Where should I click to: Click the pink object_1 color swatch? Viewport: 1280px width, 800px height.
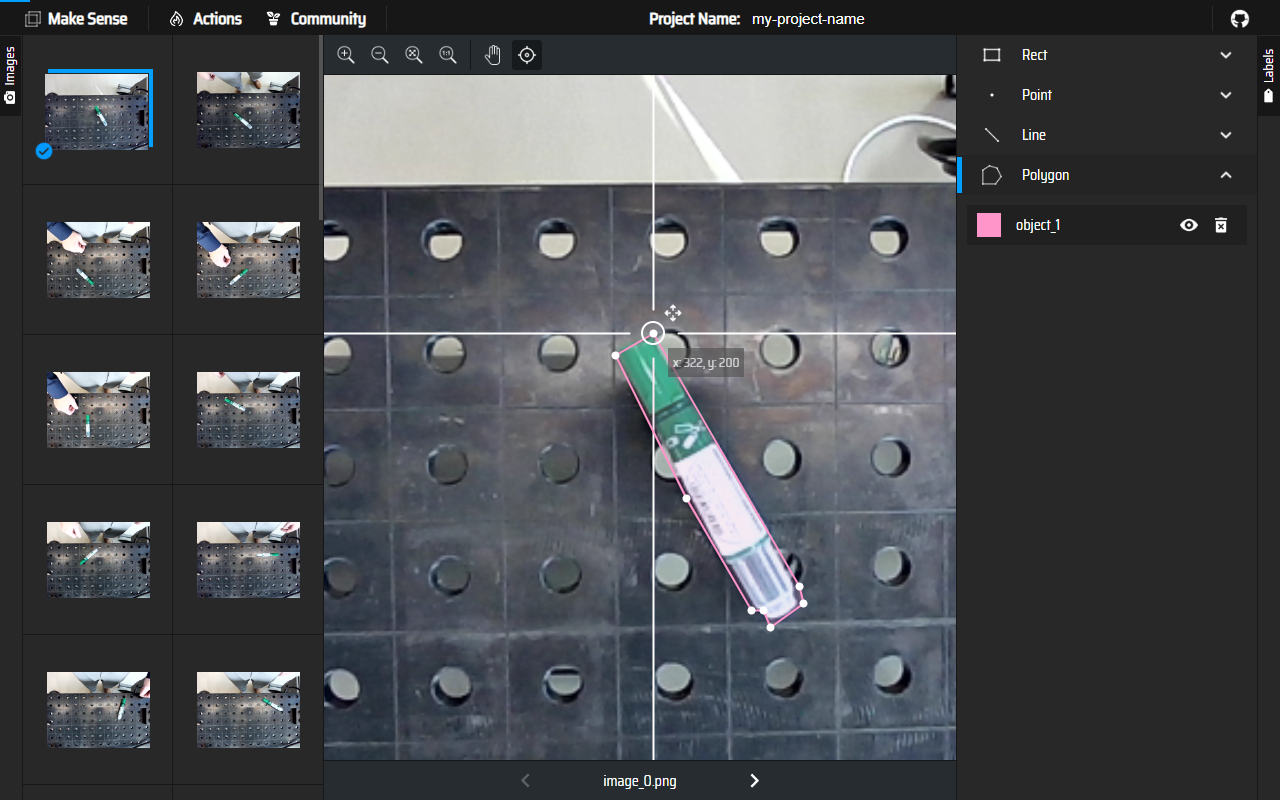tap(989, 225)
